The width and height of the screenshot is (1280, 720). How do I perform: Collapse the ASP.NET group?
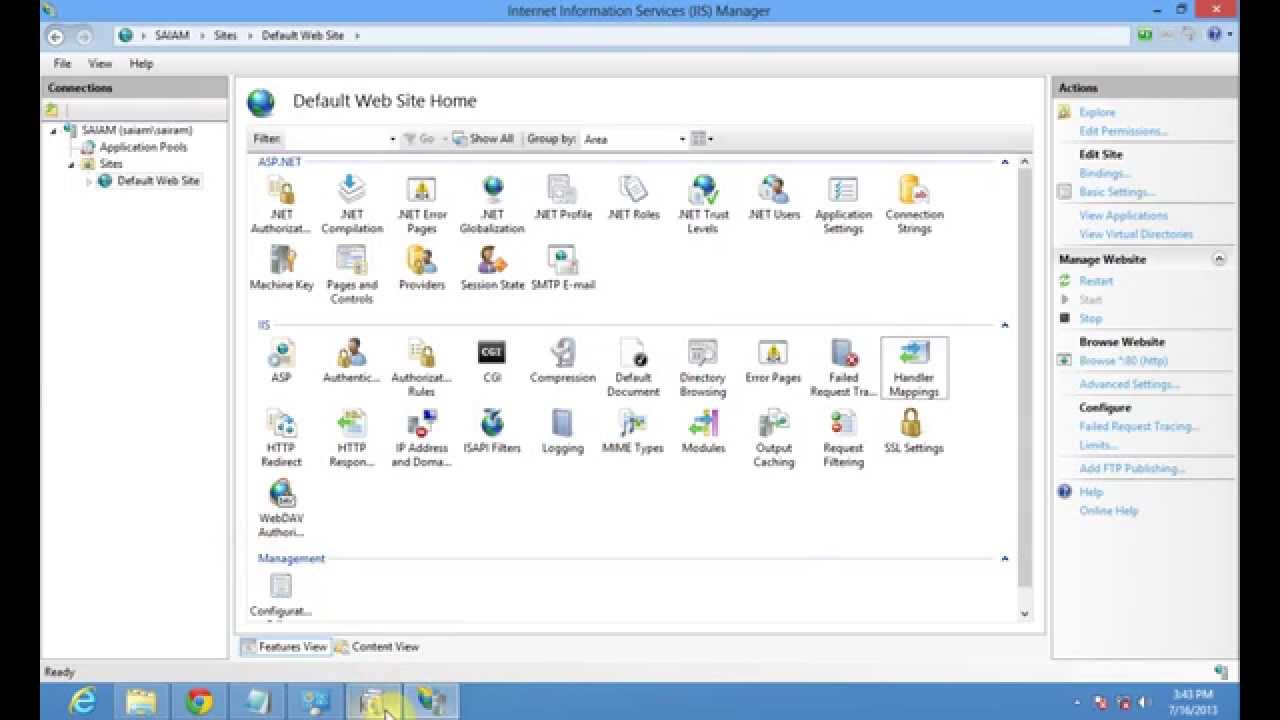click(1005, 161)
